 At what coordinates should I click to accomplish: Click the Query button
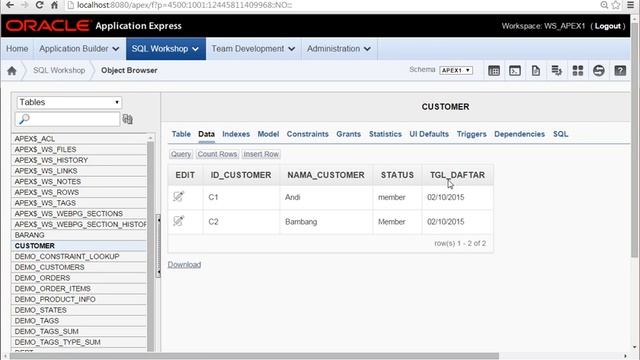click(181, 154)
